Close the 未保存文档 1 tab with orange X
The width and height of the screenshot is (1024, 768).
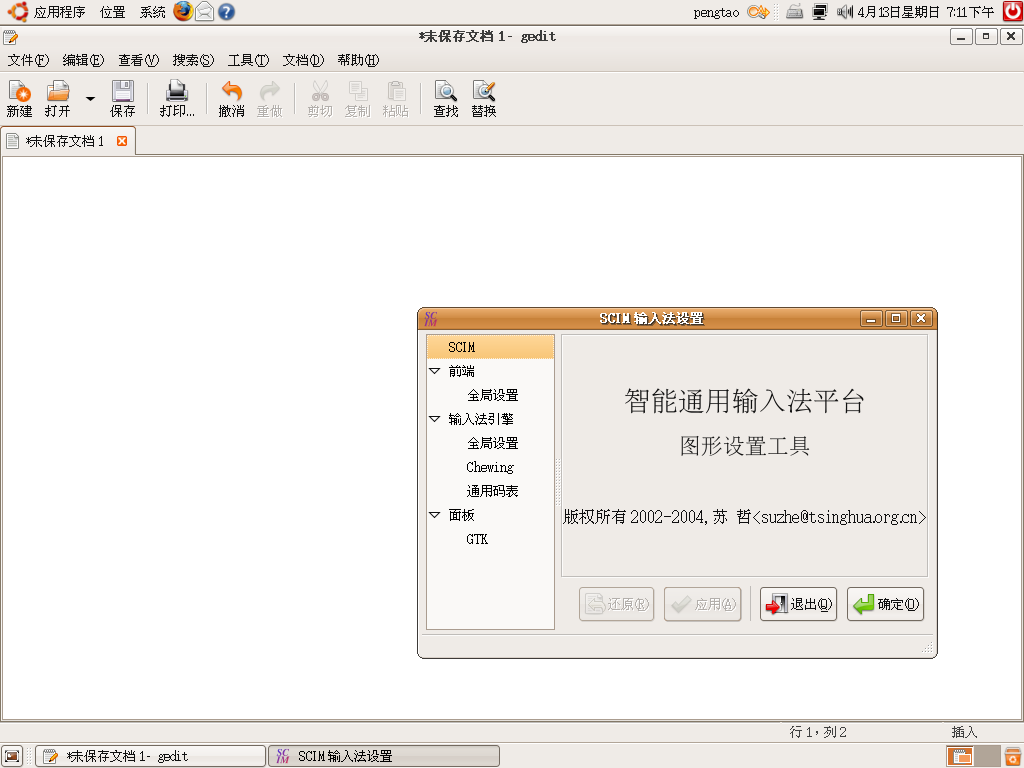[122, 141]
